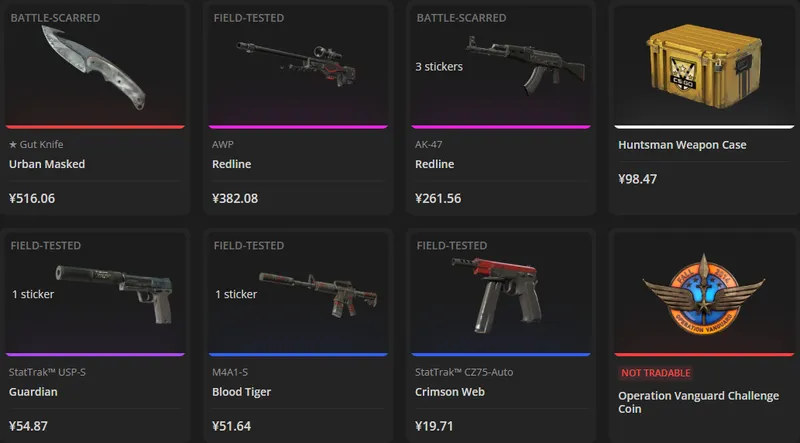Click the Operation Vanguard Challenge Coin badge
Image resolution: width=800 pixels, height=443 pixels.
tap(704, 294)
